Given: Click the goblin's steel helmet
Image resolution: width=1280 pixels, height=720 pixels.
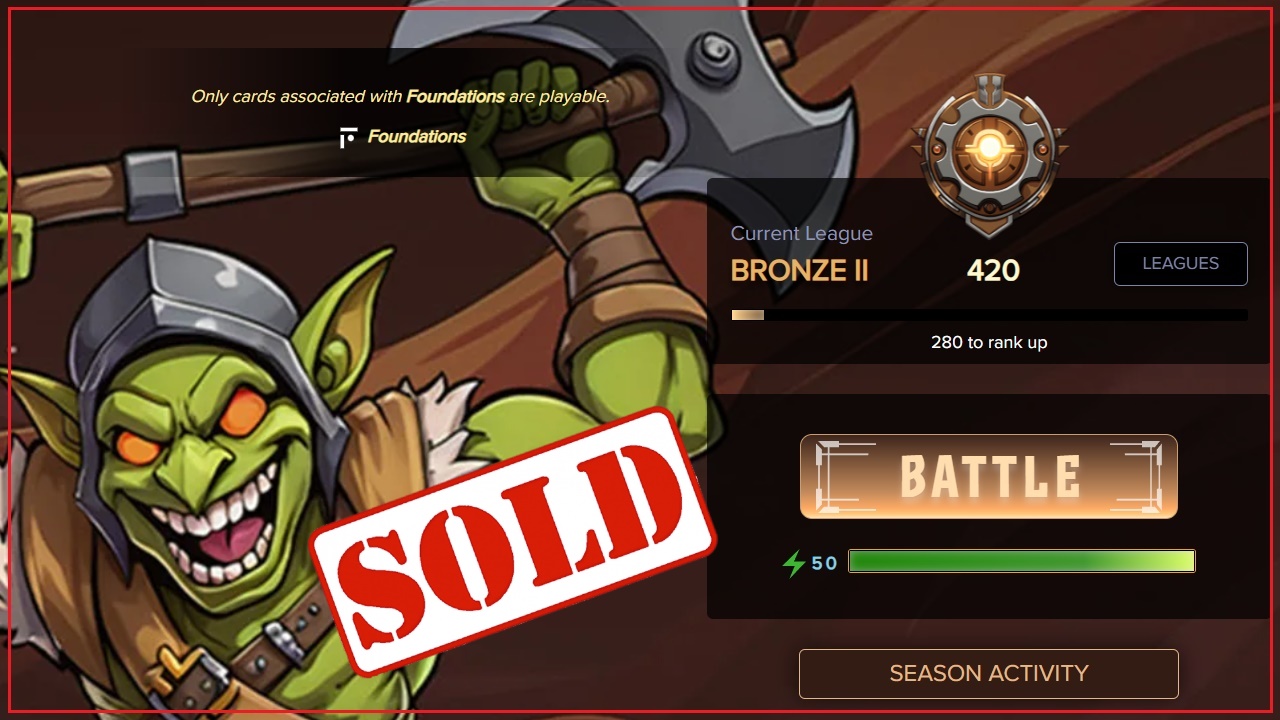Looking at the screenshot, I should coord(200,320).
